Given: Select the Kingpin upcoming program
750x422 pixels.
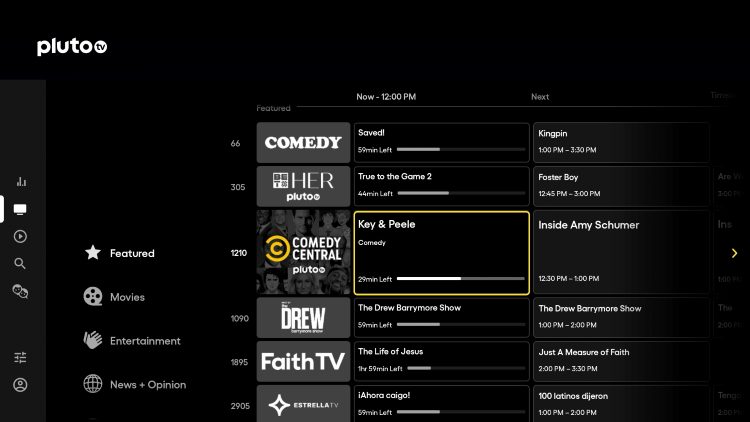Looking at the screenshot, I should tap(621, 143).
